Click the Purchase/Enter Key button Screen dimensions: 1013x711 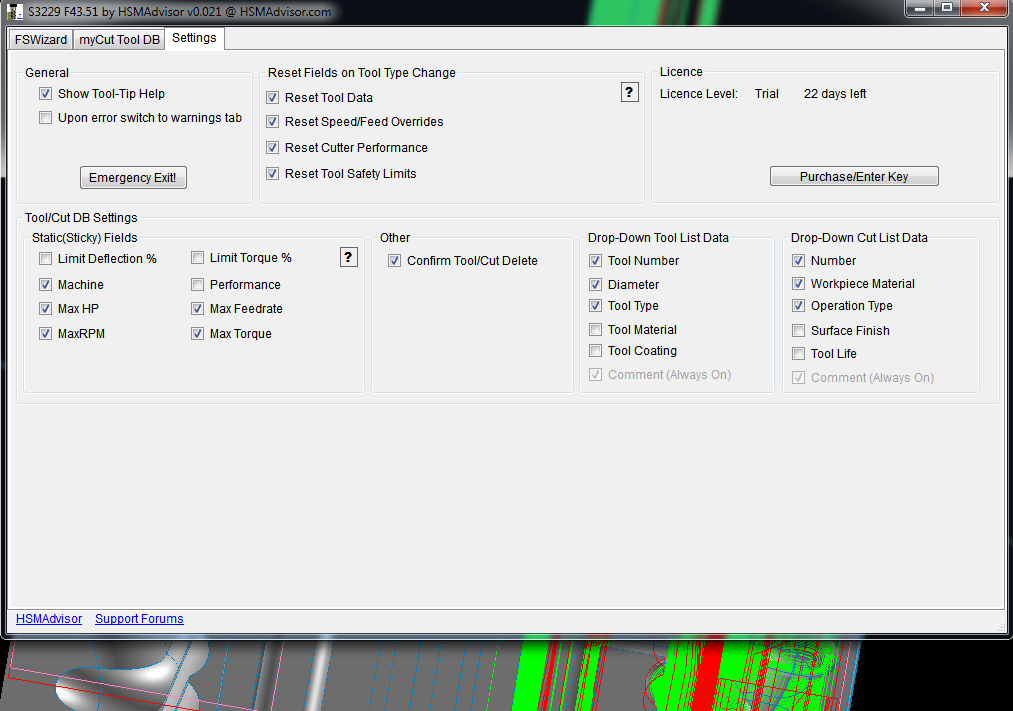click(x=854, y=177)
